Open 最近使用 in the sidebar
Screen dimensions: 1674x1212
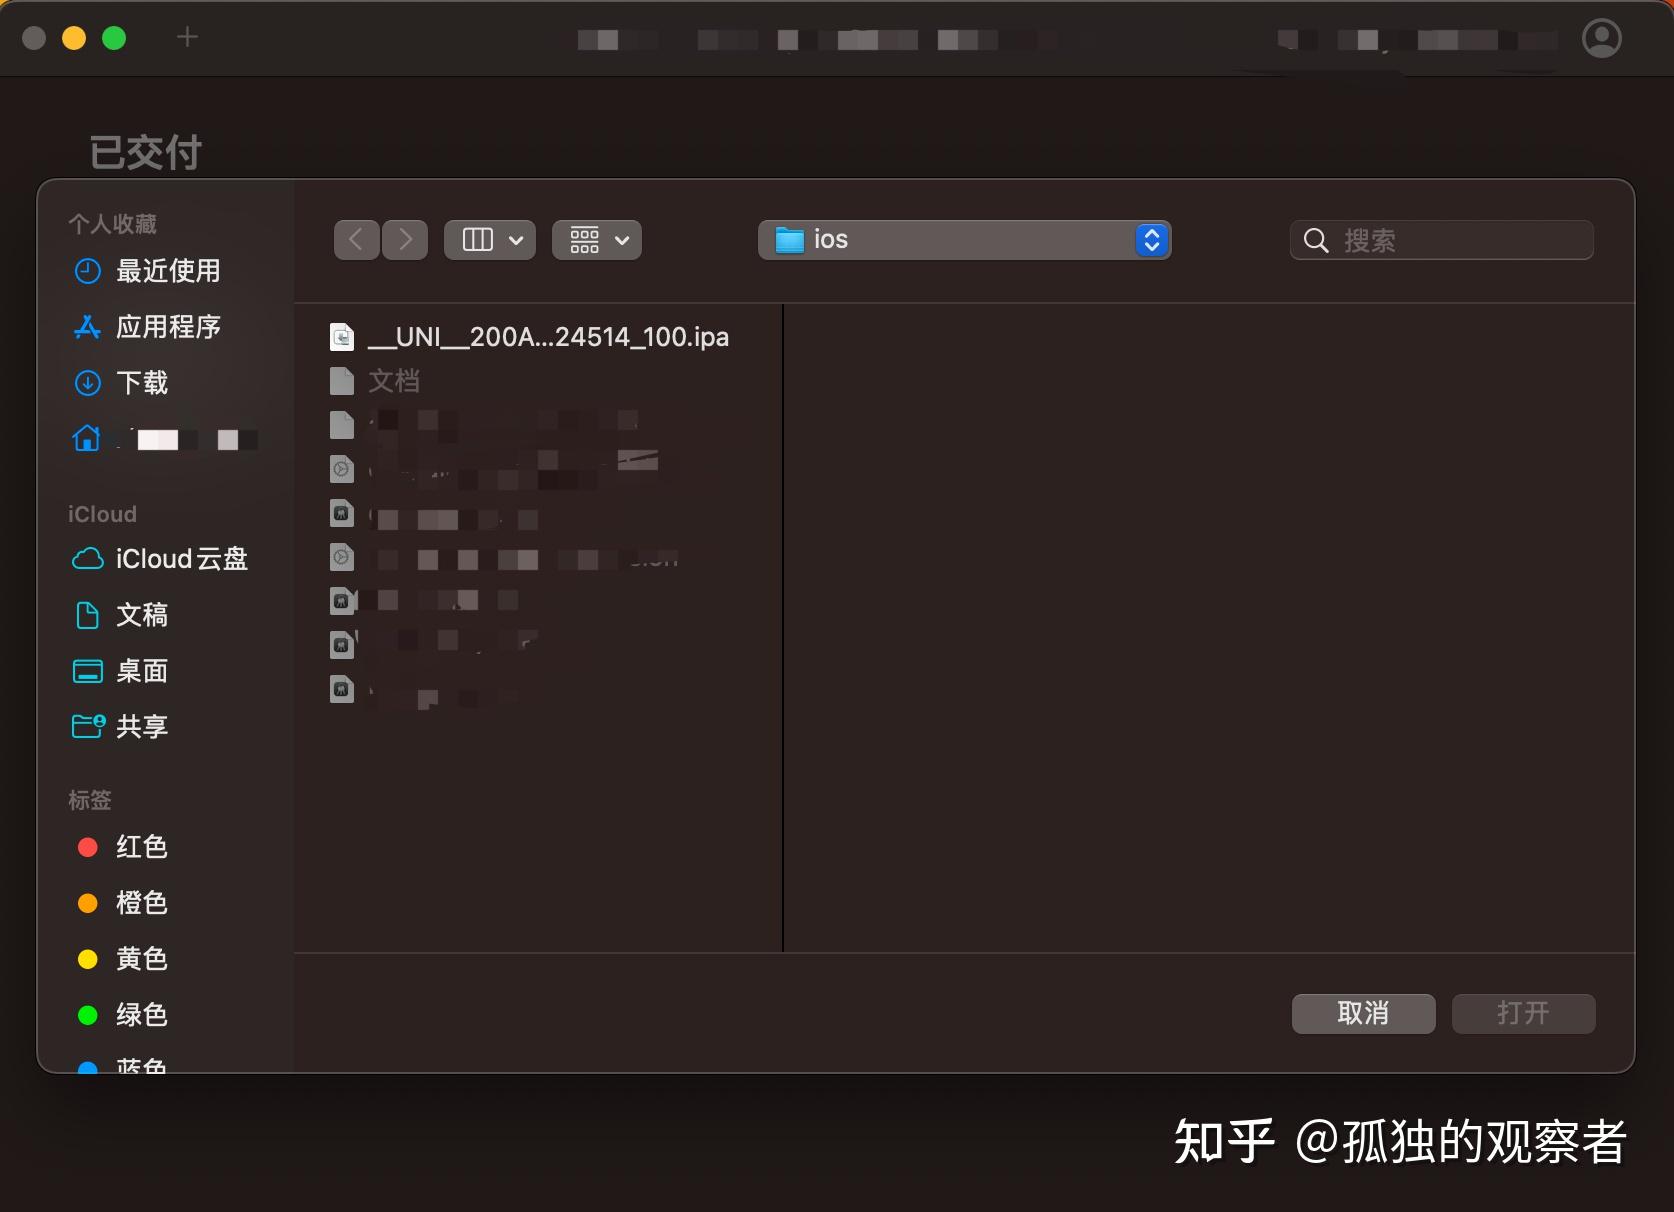tap(170, 271)
